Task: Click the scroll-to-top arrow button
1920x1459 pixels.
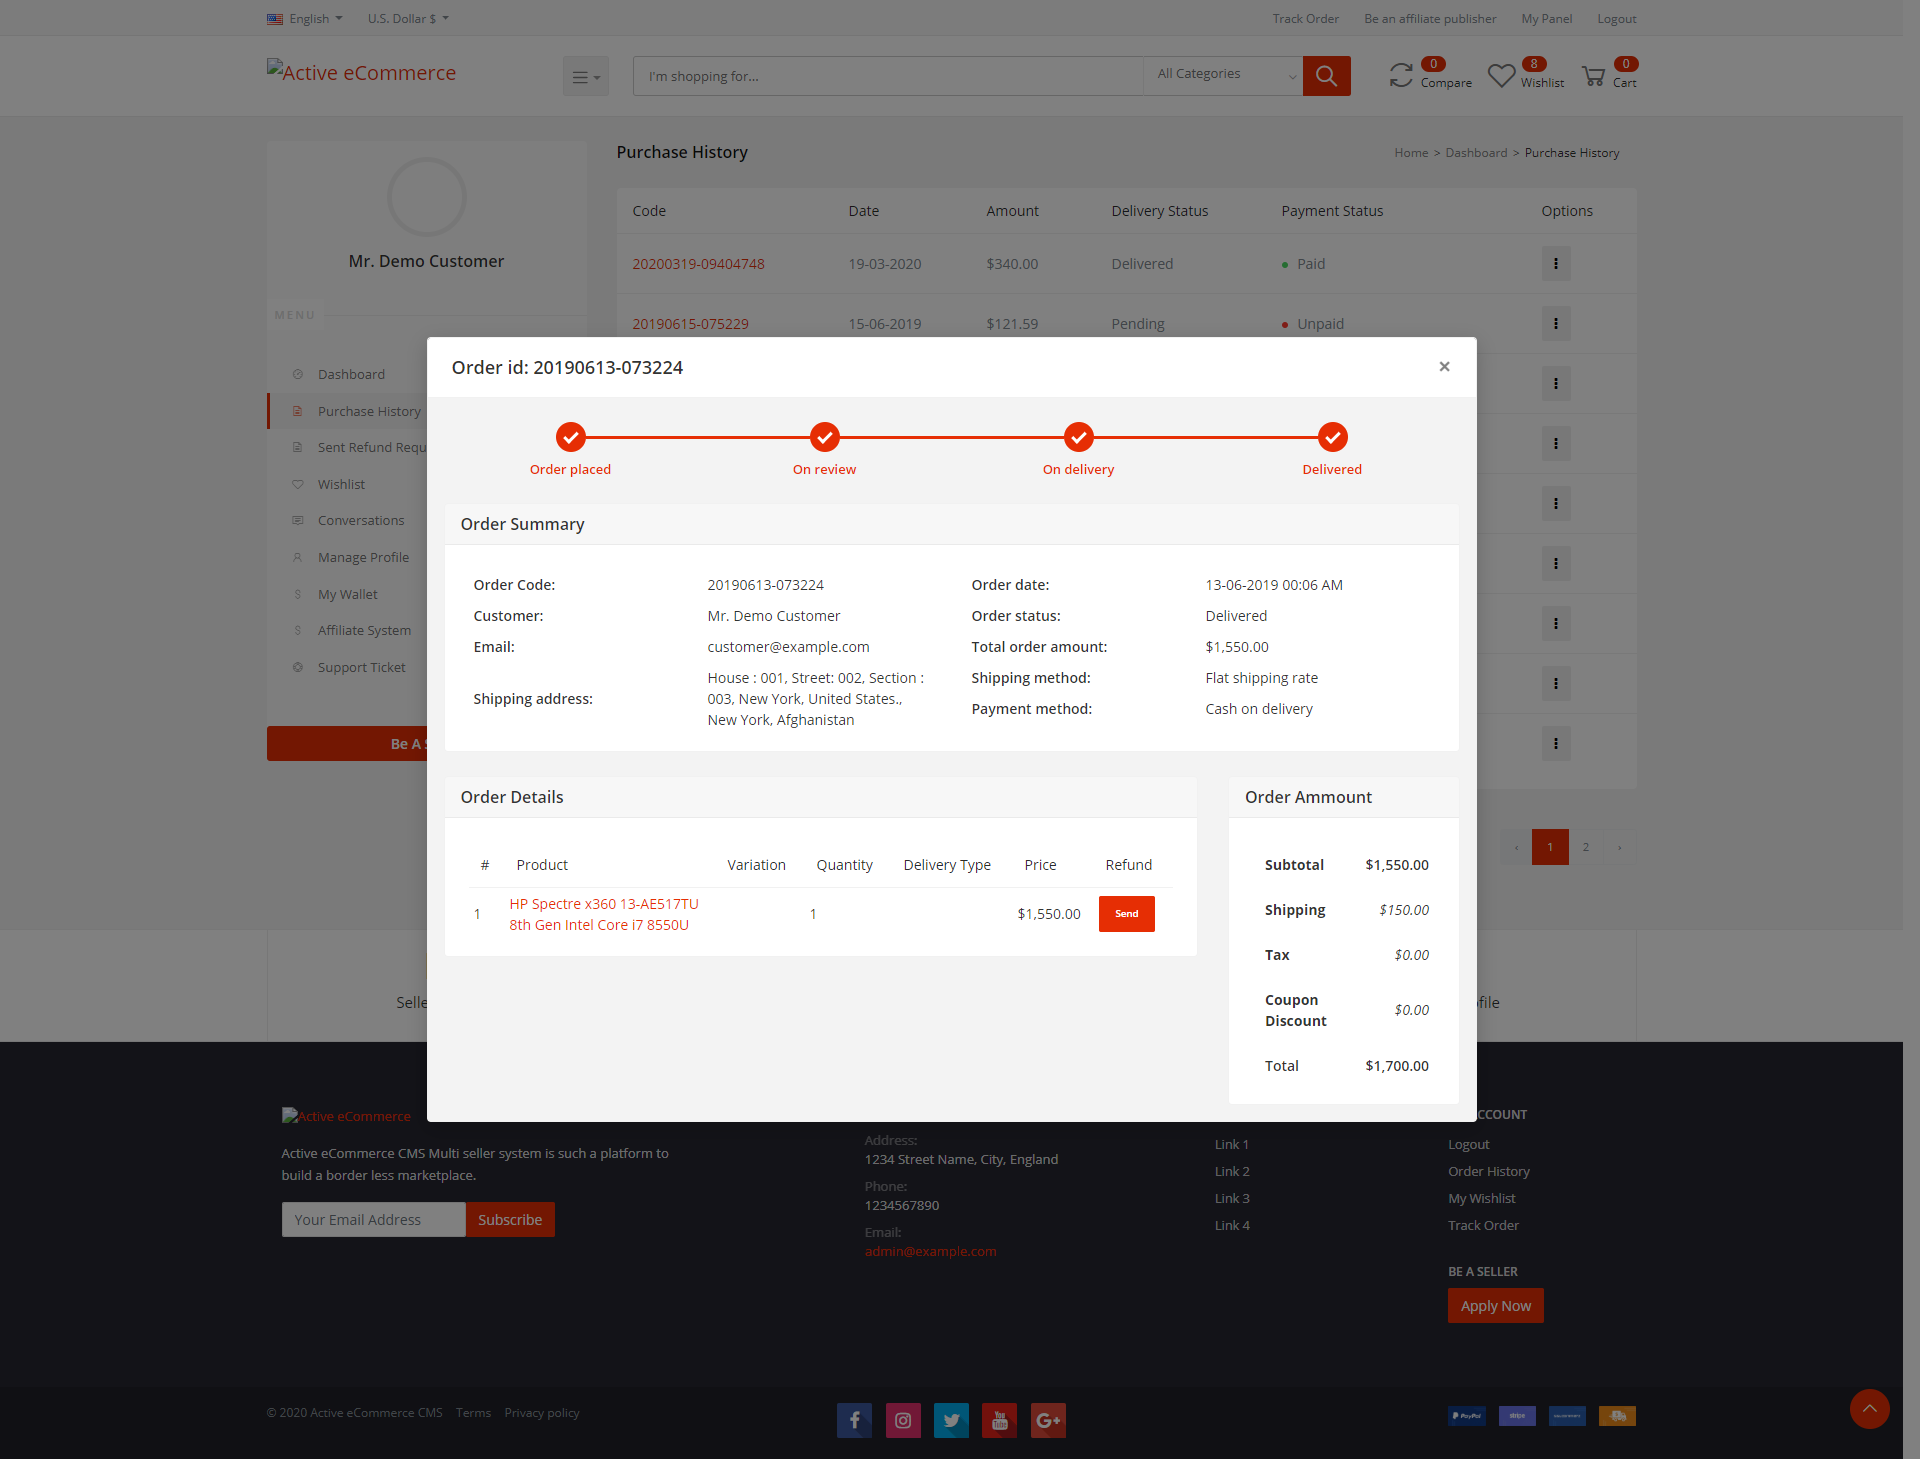Action: 1869,1409
